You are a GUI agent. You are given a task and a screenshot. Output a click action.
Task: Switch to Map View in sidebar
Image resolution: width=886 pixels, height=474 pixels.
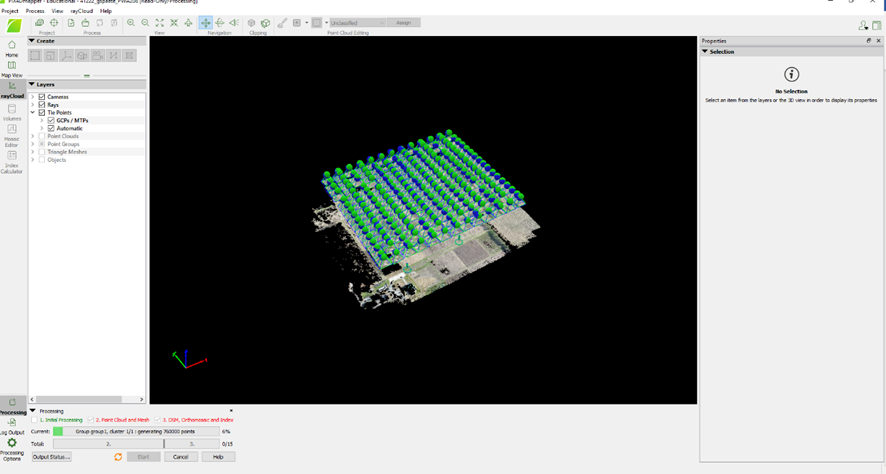[11, 69]
